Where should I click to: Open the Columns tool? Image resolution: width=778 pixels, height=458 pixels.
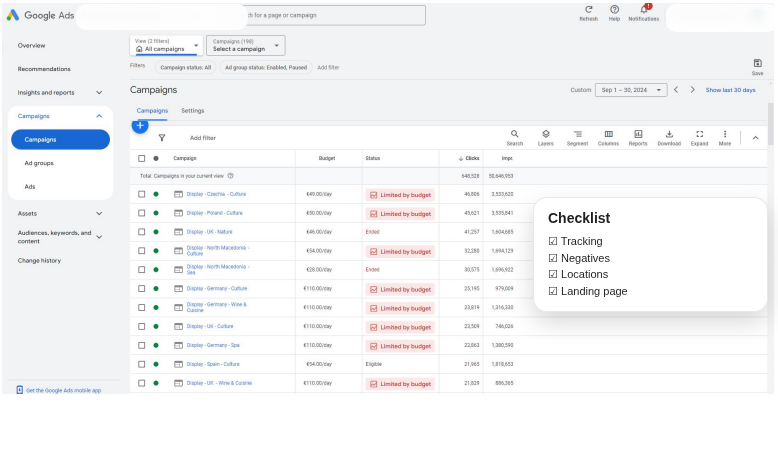[x=608, y=137]
